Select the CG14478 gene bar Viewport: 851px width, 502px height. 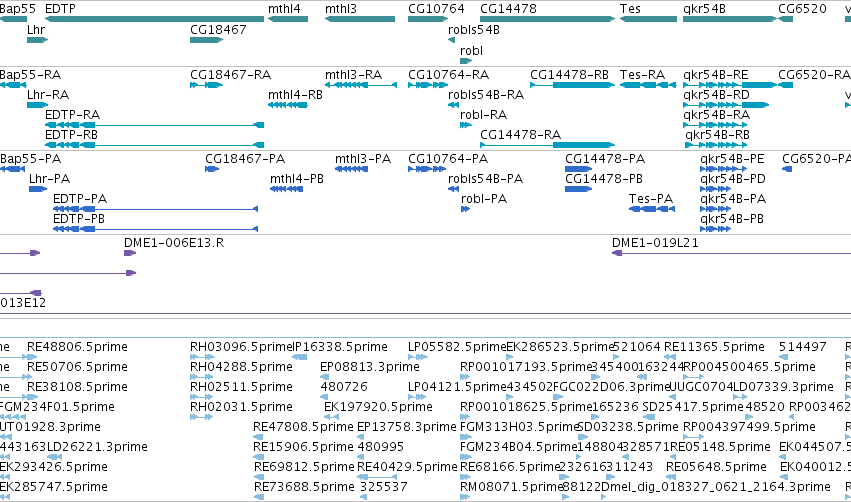[547, 19]
